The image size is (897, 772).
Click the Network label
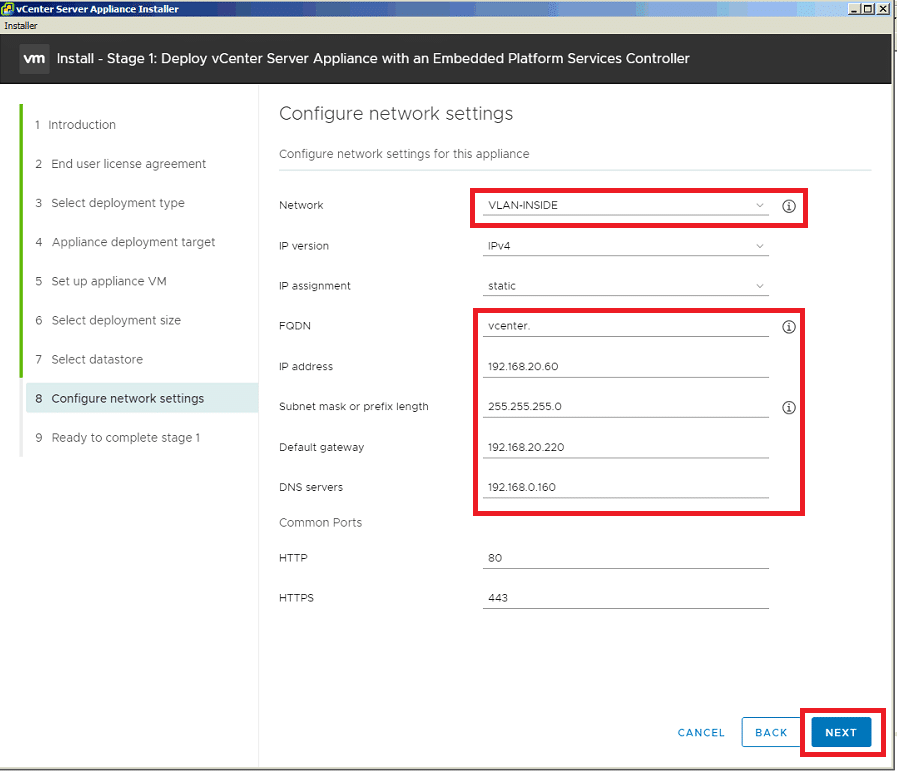pos(301,205)
